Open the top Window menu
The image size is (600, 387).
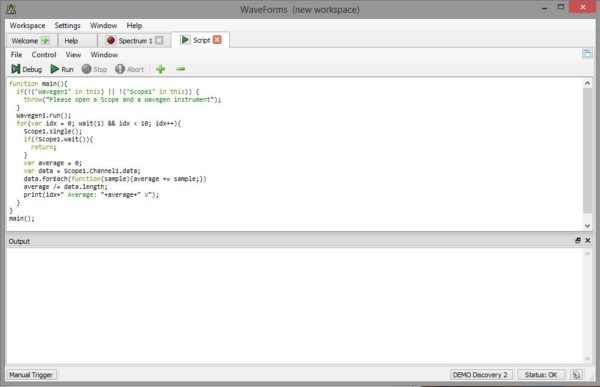pyautogui.click(x=103, y=26)
